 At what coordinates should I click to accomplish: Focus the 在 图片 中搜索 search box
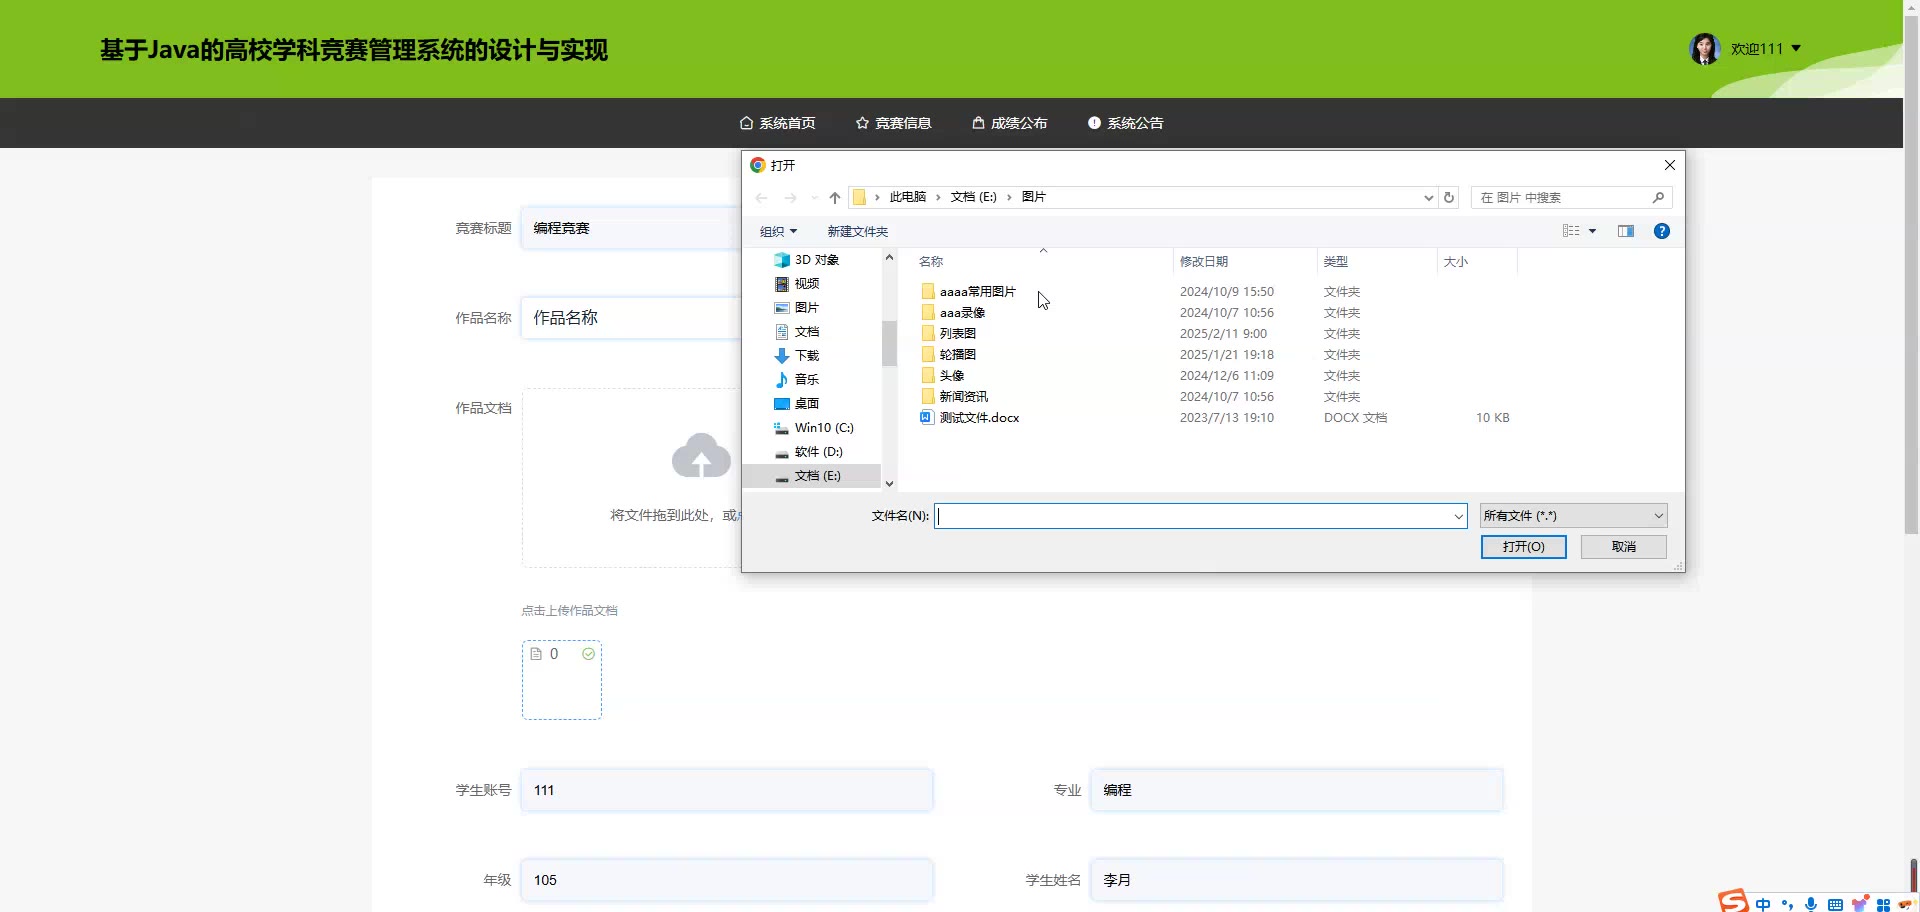pyautogui.click(x=1571, y=198)
